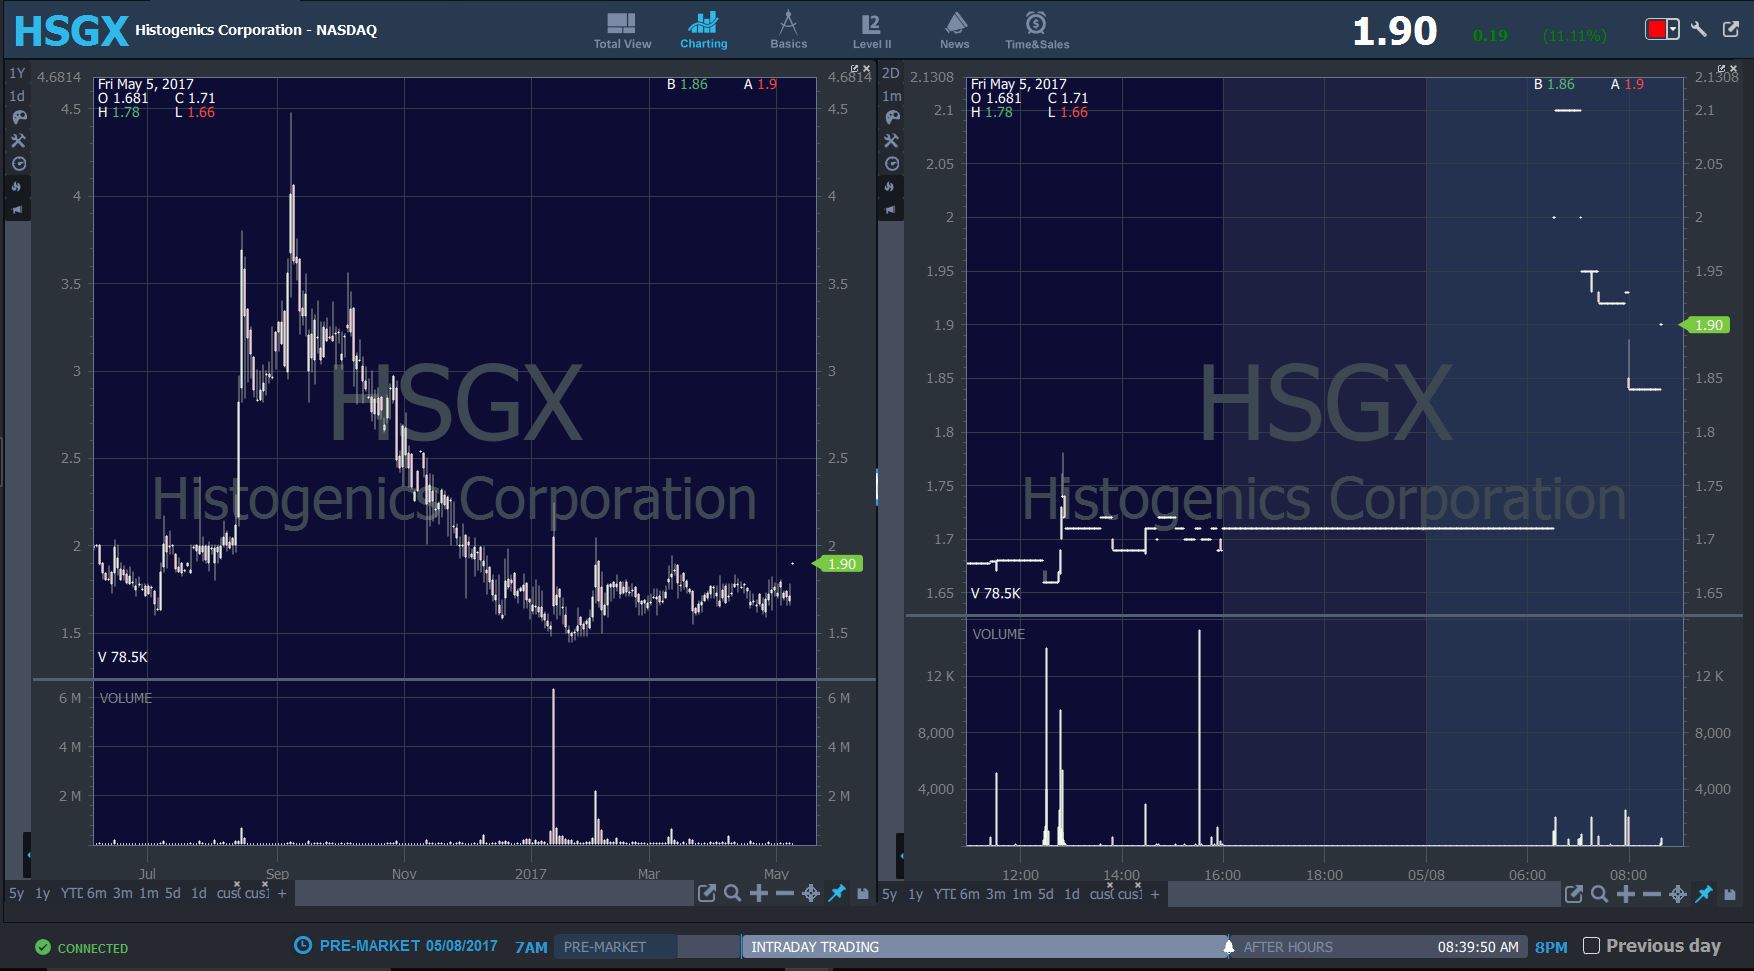
Task: Pop out the HSGX window from header
Action: [1731, 29]
